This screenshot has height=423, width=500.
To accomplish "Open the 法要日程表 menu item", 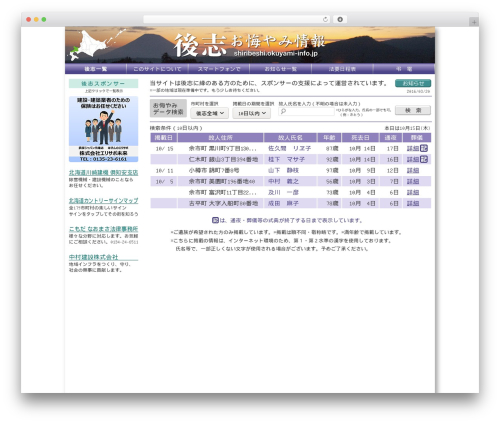I will point(342,69).
